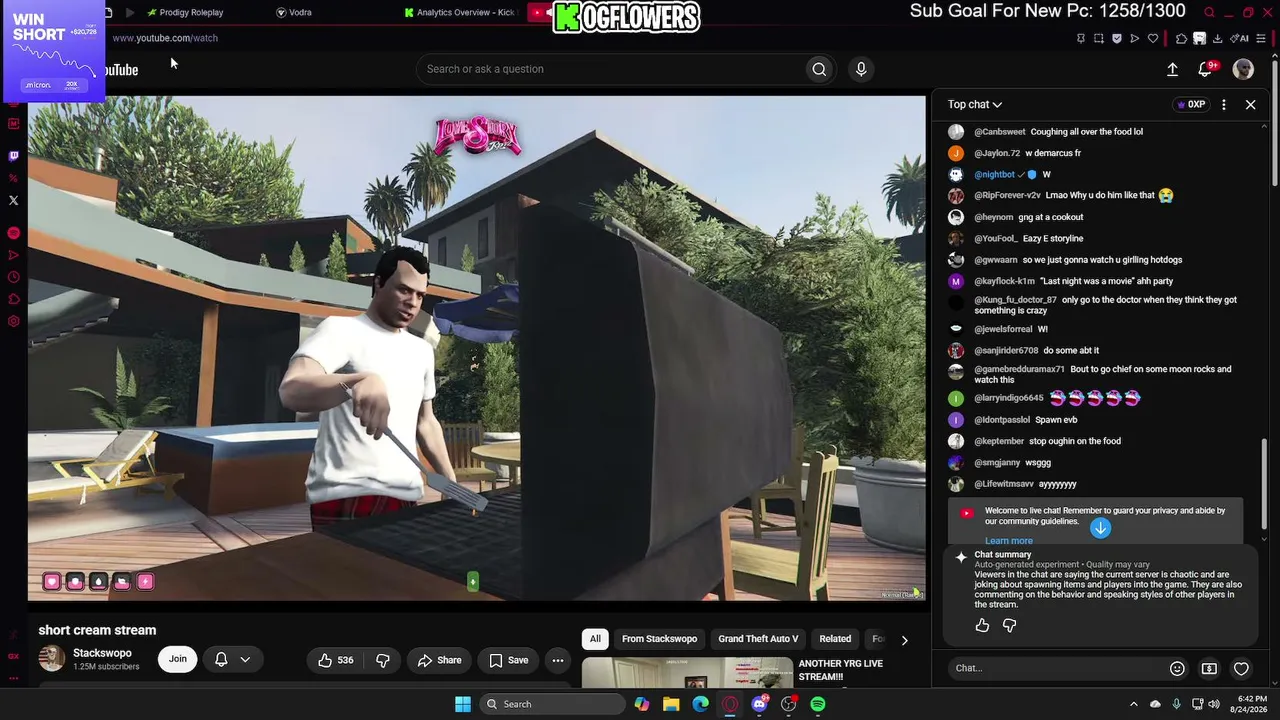
Task: Open the Stackswopo channel name link
Action: pyautogui.click(x=102, y=653)
